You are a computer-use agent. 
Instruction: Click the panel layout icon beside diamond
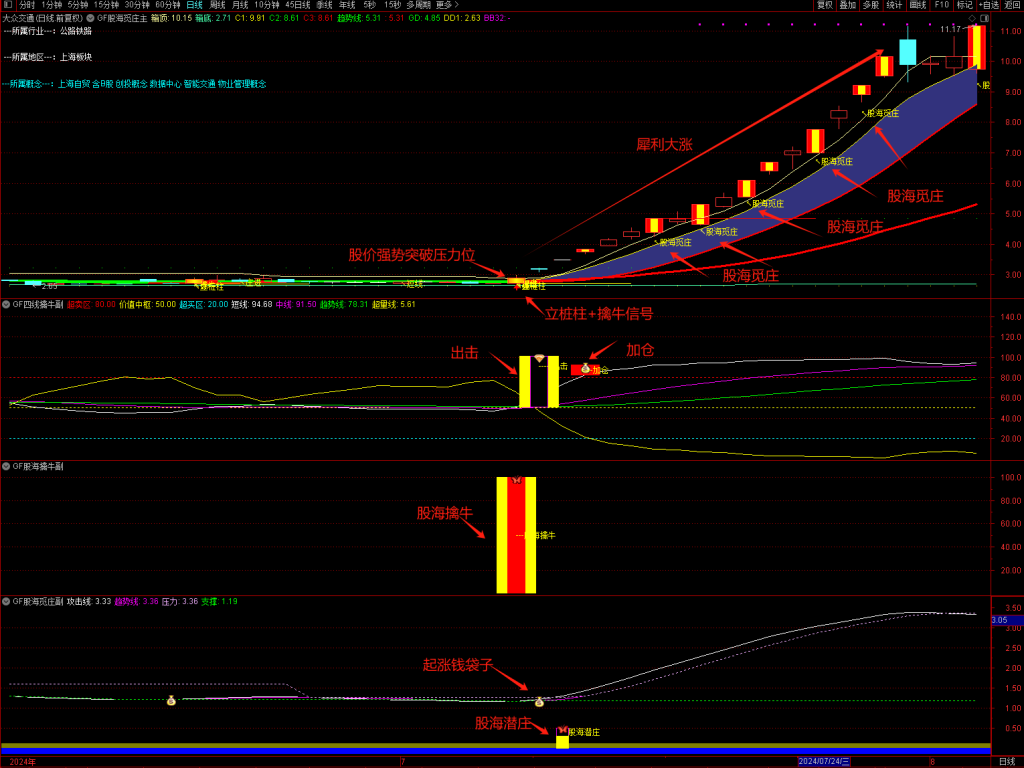click(984, 18)
